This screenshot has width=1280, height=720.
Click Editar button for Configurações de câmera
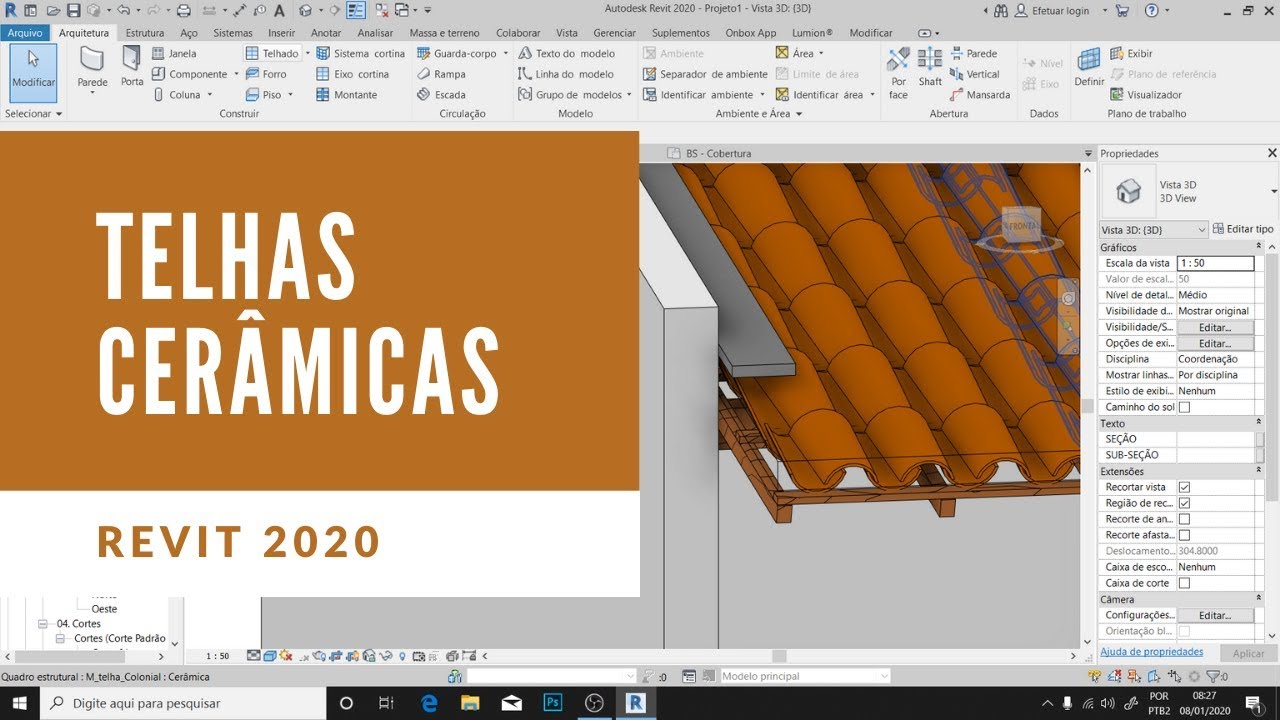[x=1215, y=615]
